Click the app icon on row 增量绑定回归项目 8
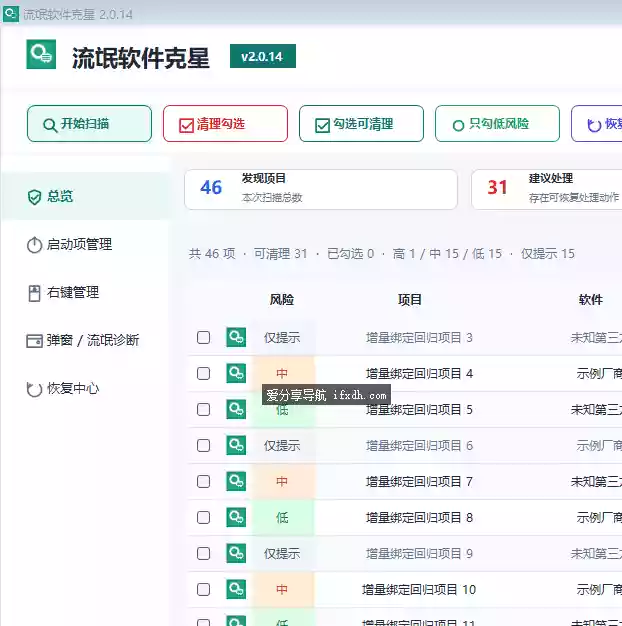 click(236, 517)
